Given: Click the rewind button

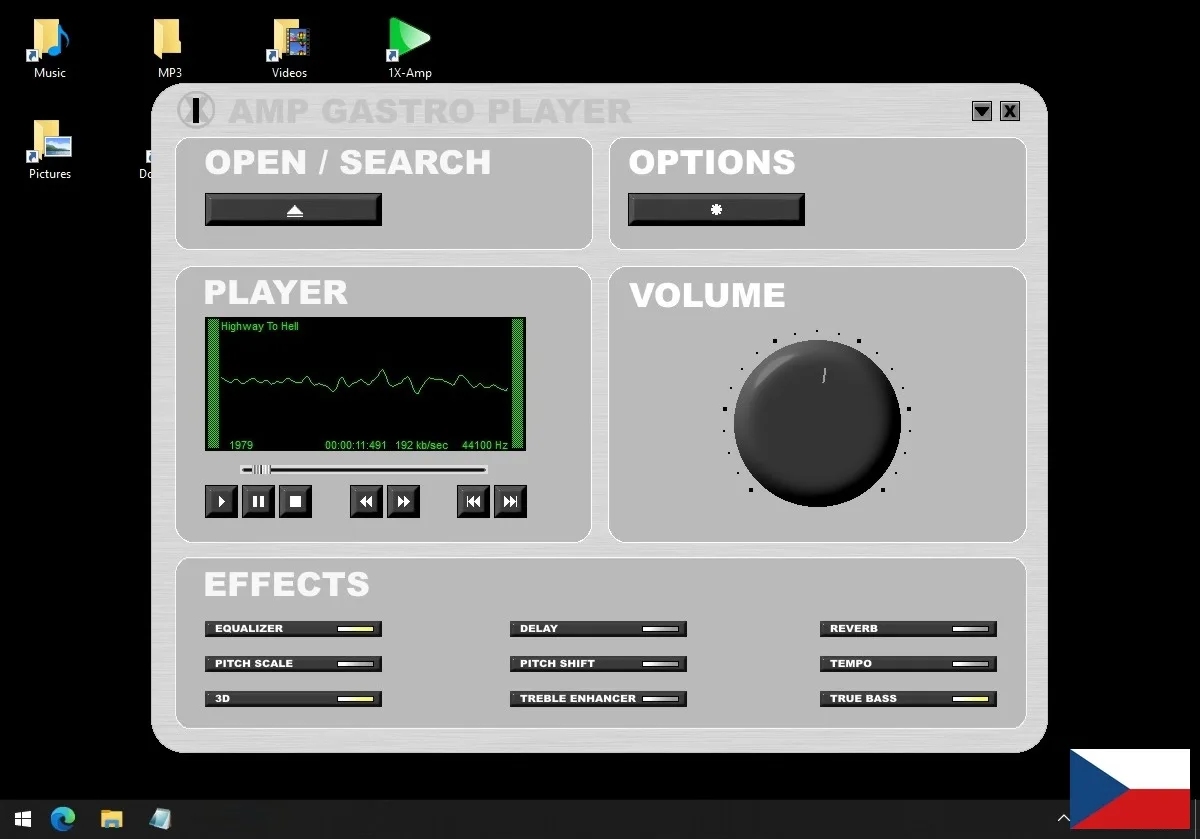Looking at the screenshot, I should pos(366,502).
